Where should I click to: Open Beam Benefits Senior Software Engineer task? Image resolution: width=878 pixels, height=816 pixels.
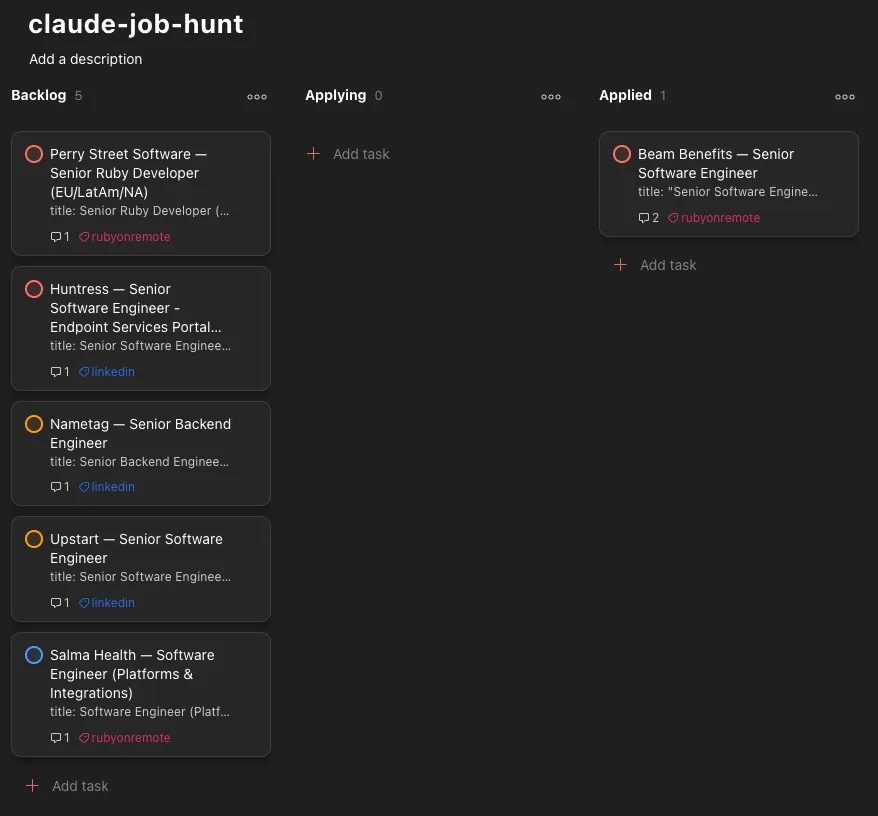click(x=716, y=164)
